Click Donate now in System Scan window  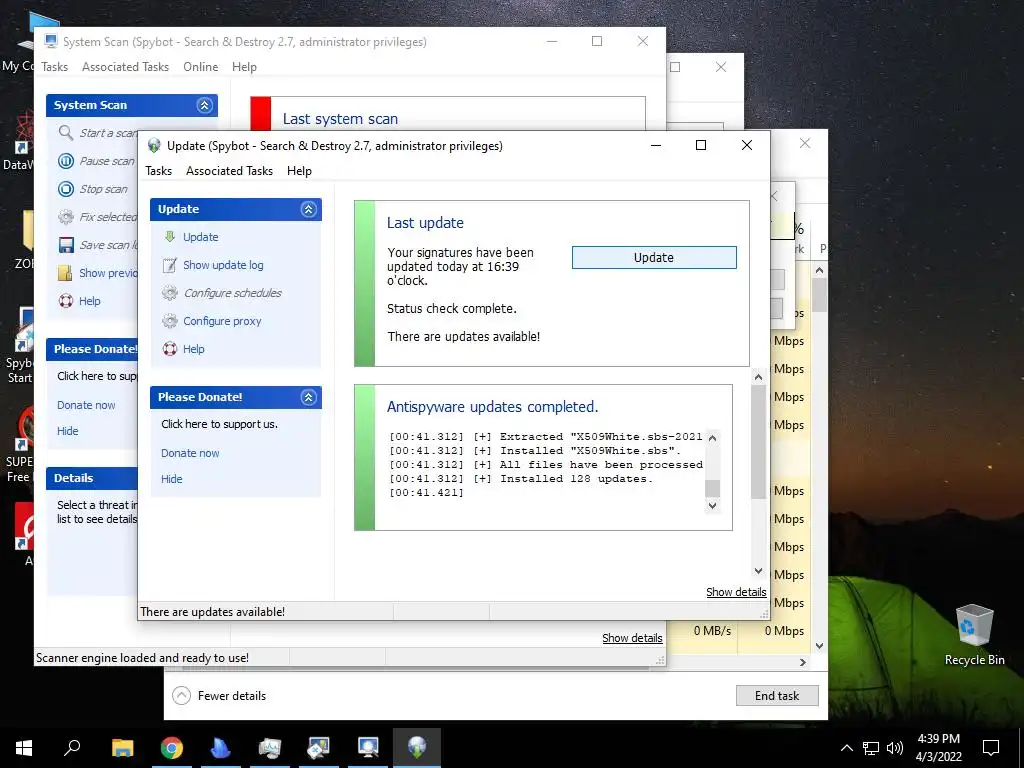[x=86, y=405]
